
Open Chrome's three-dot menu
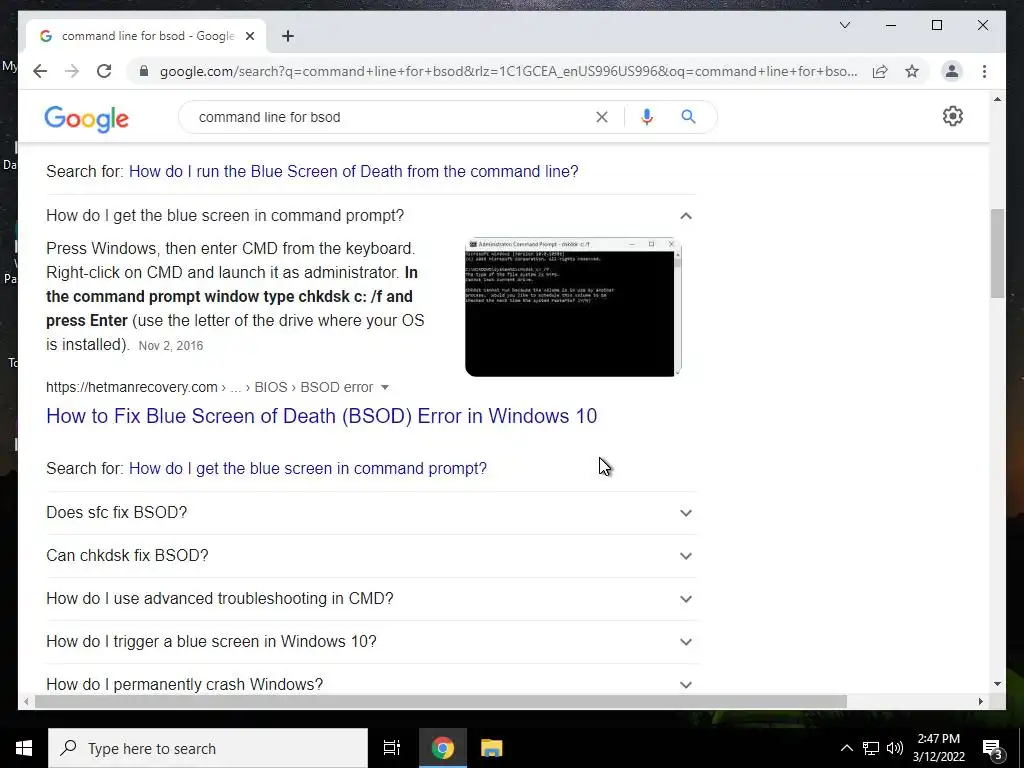pos(984,71)
